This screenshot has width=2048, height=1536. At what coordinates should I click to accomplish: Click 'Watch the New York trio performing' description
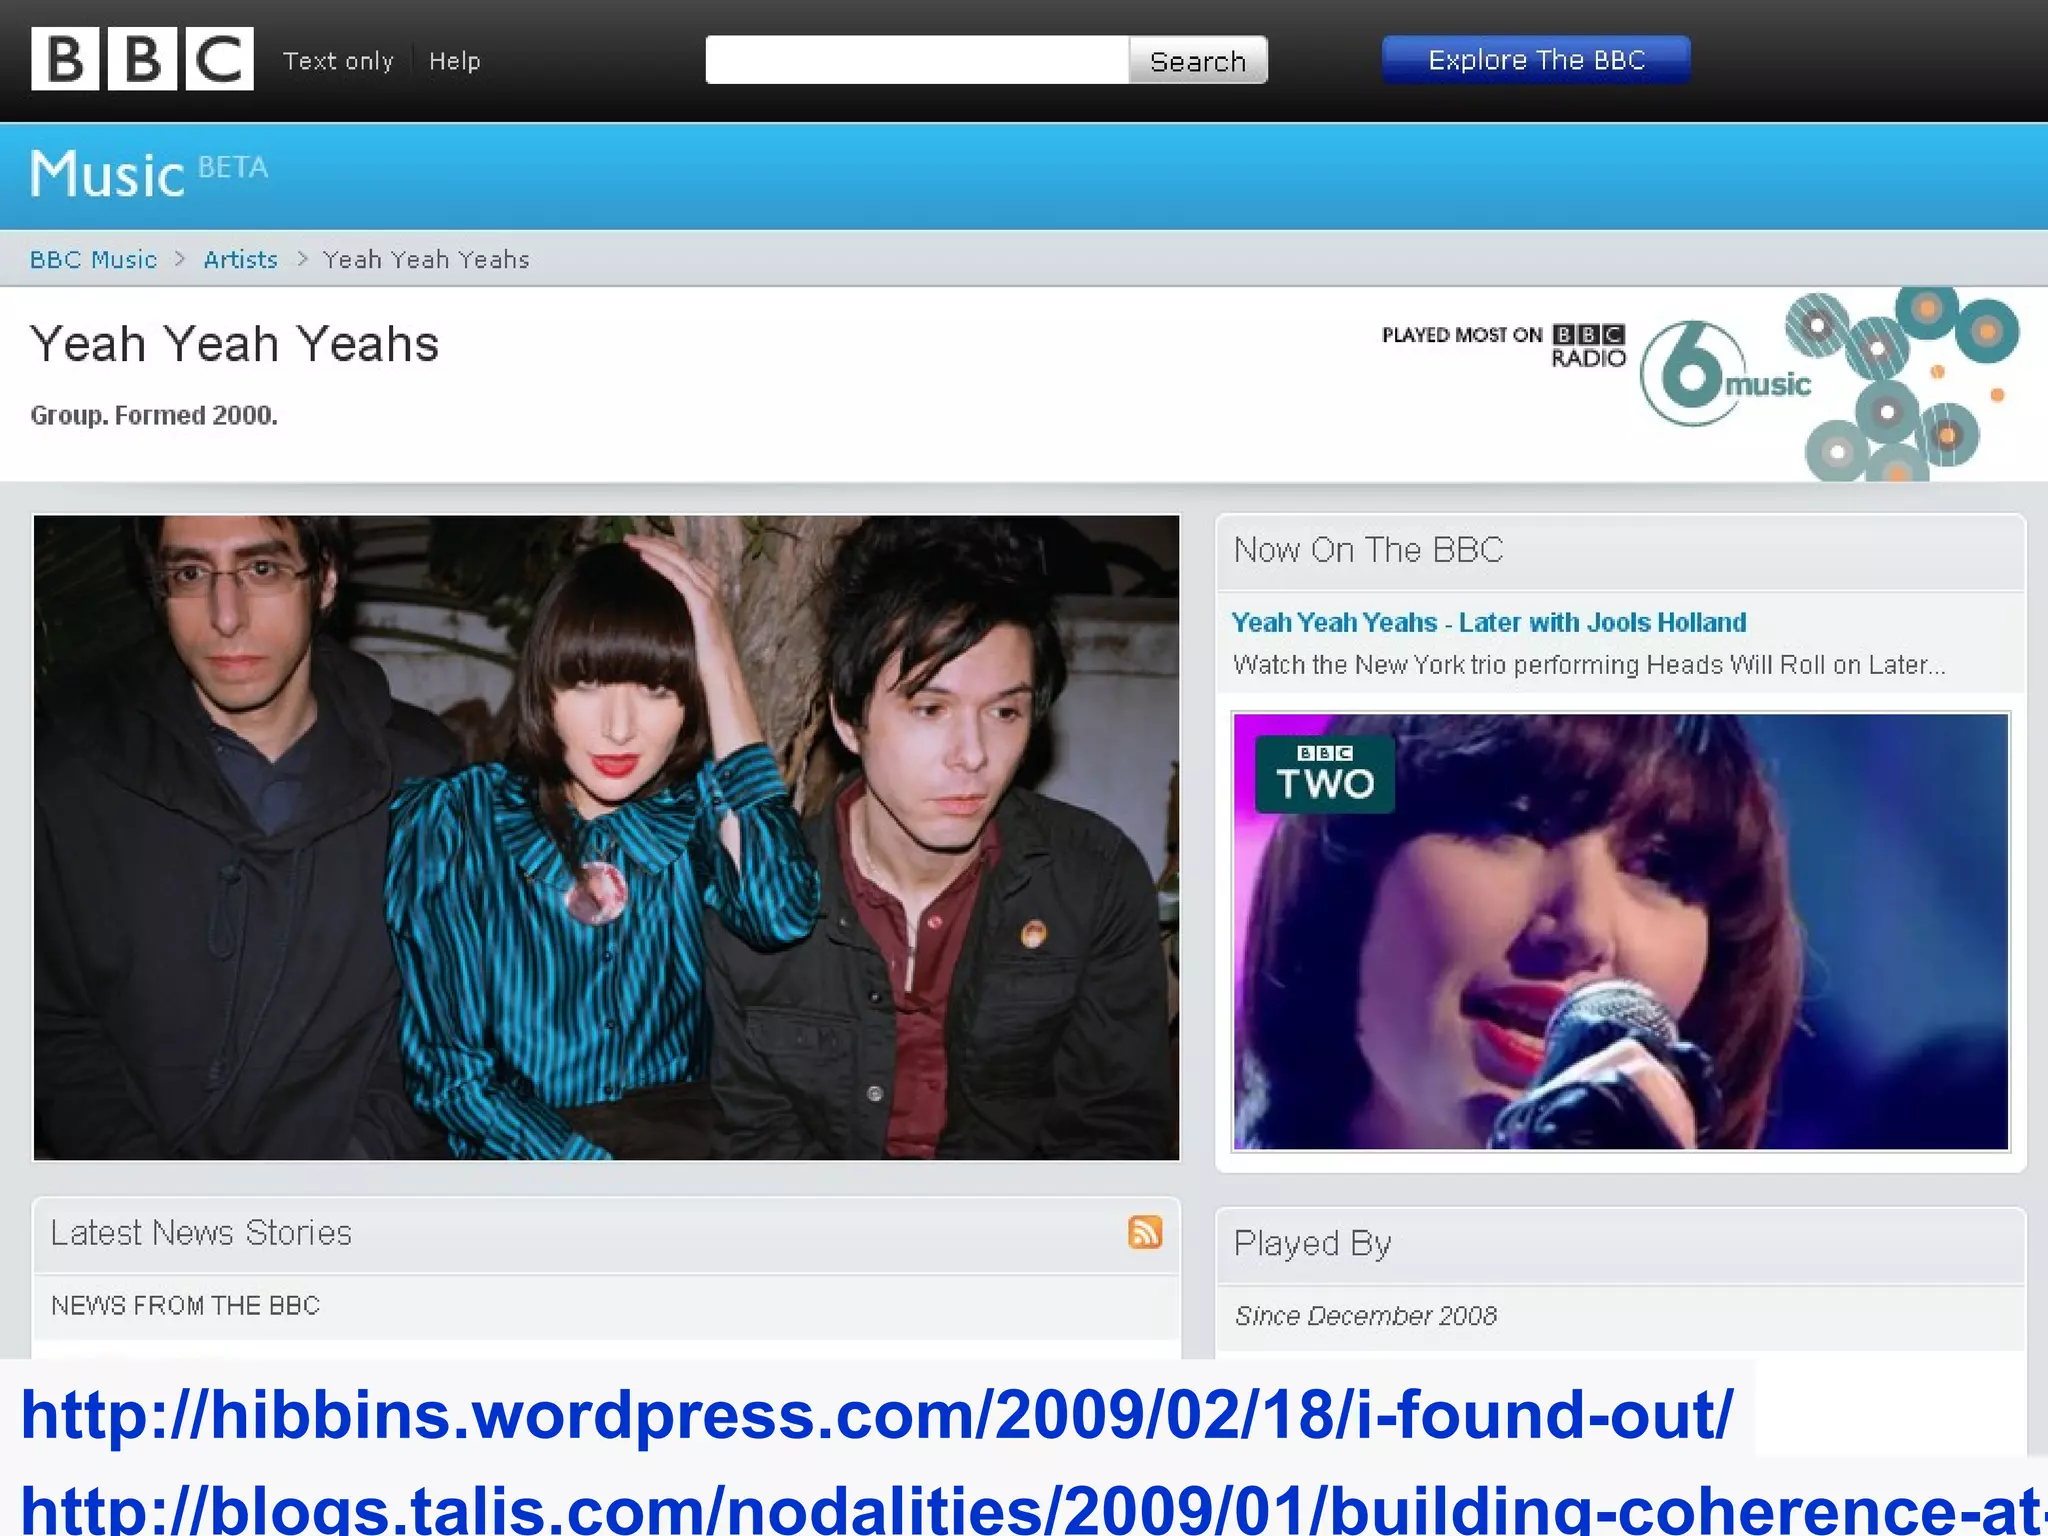pos(1589,665)
